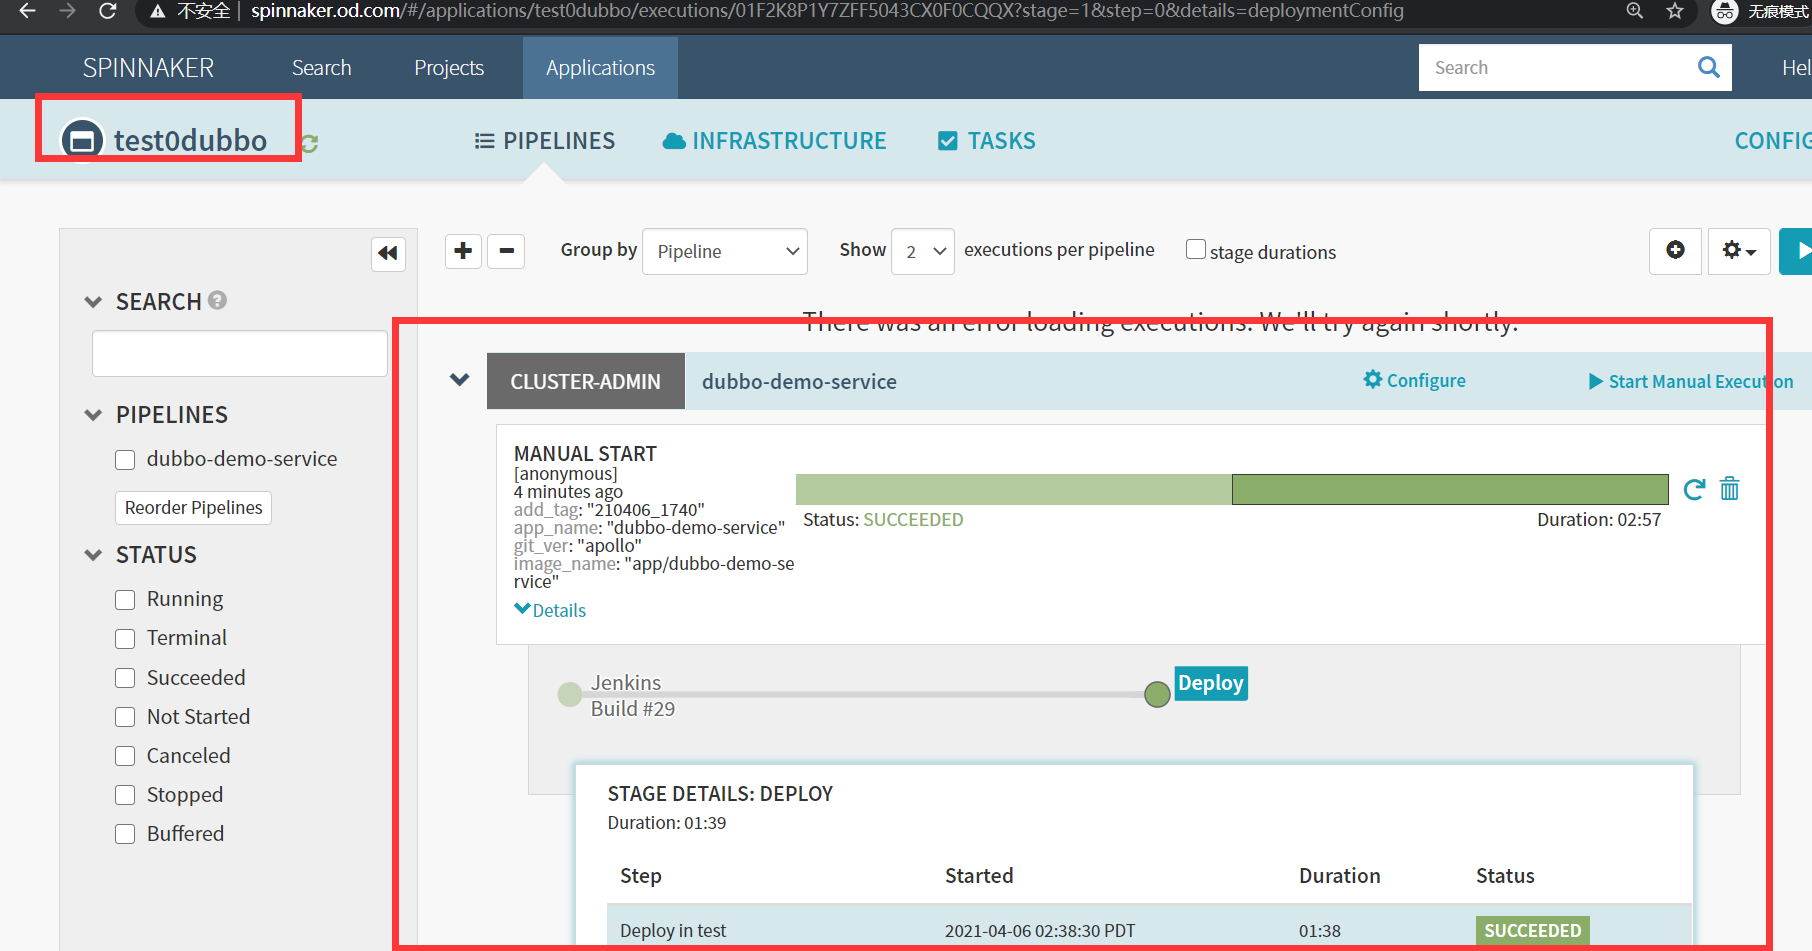Viewport: 1812px width, 951px height.
Task: Open the Search nav item
Action: (x=322, y=68)
